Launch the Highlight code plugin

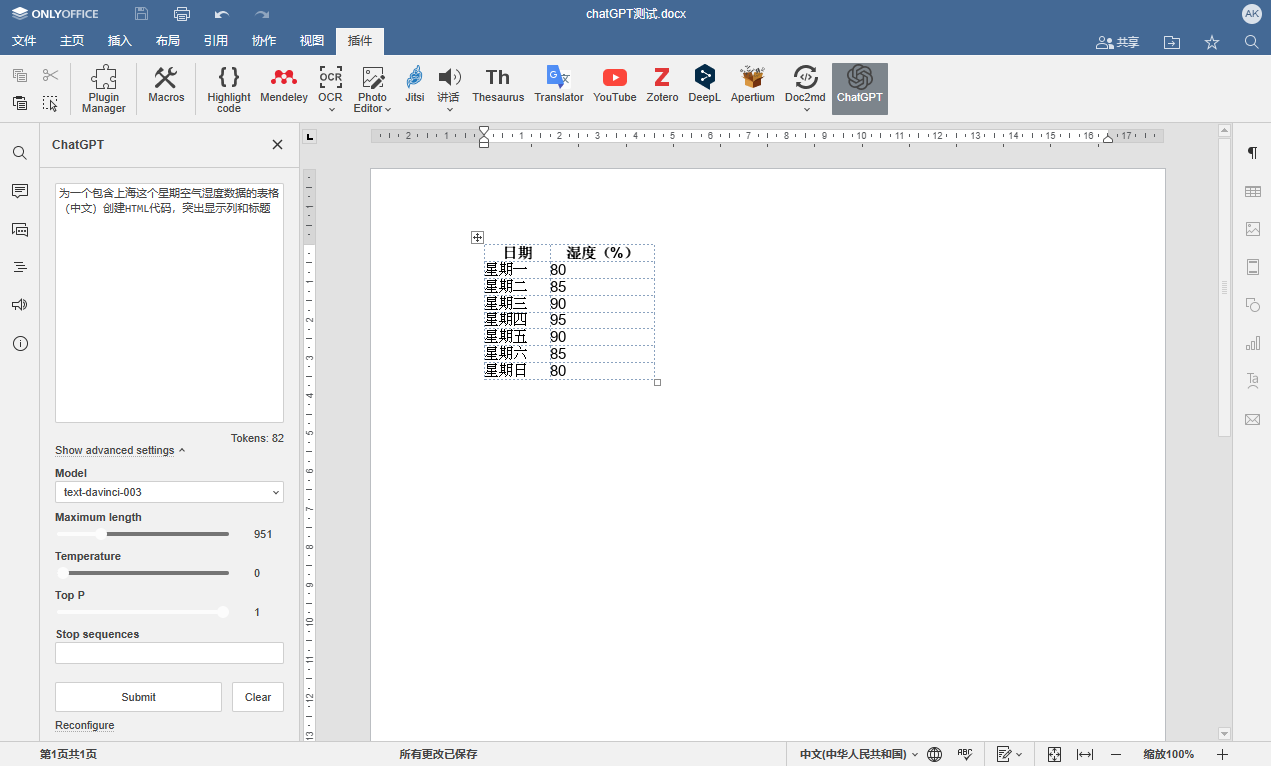point(229,89)
